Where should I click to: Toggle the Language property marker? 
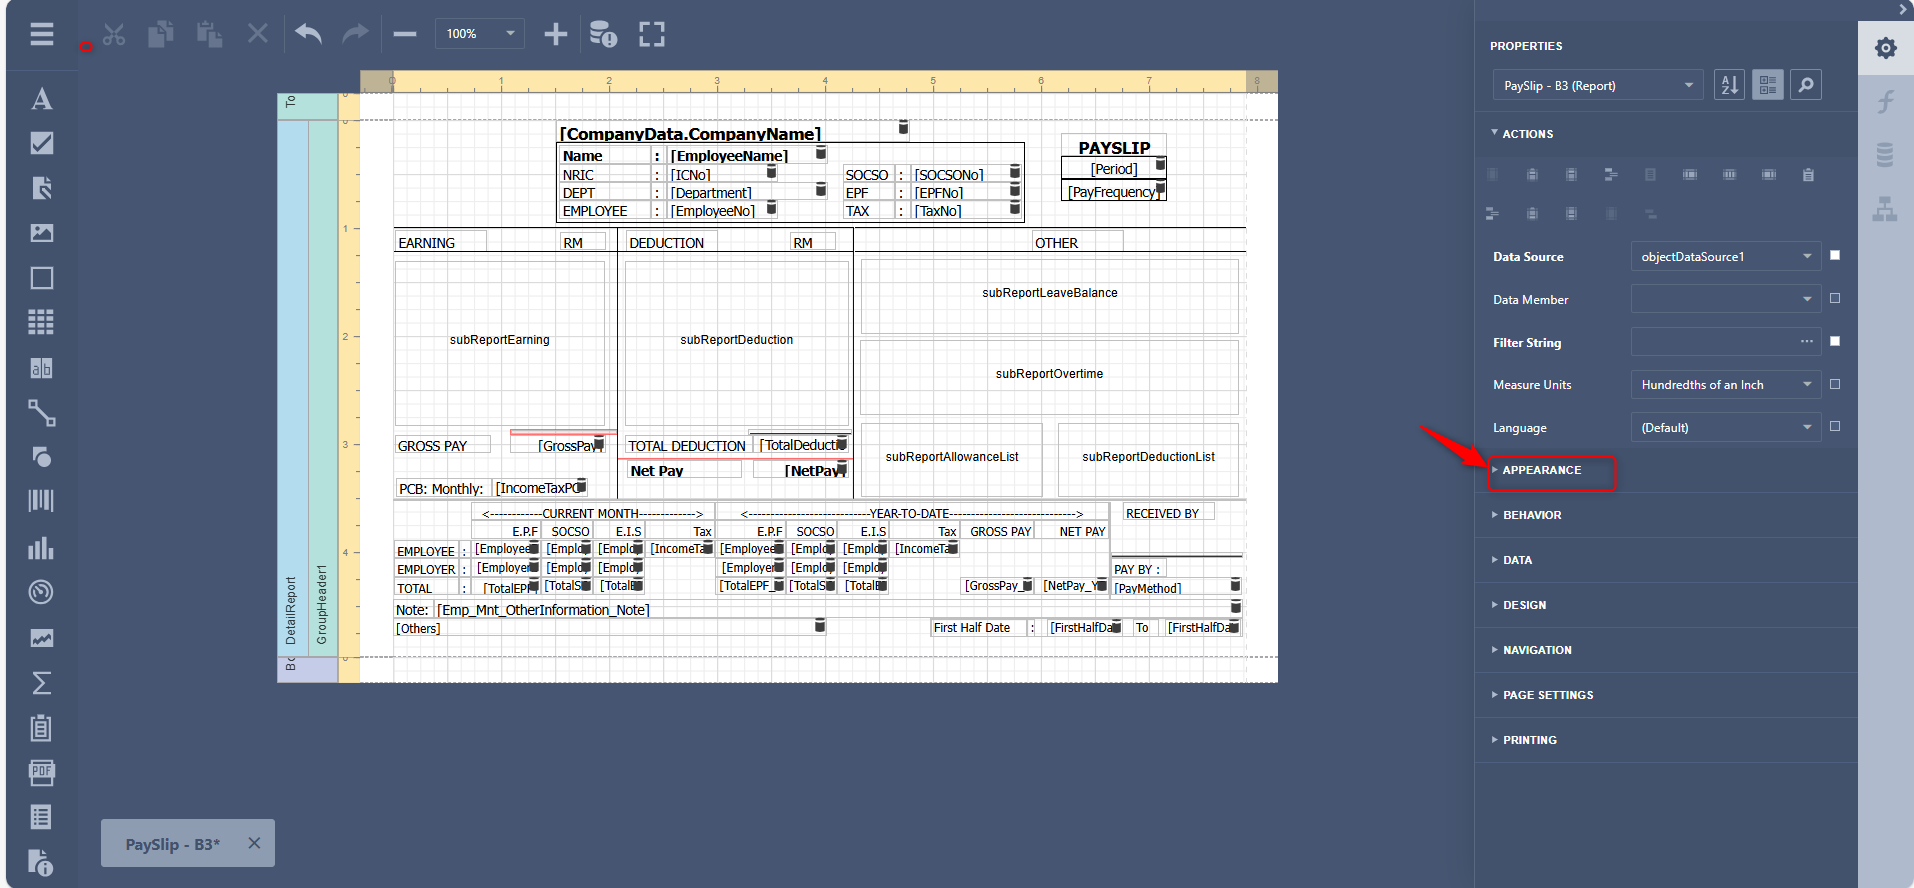click(x=1835, y=426)
